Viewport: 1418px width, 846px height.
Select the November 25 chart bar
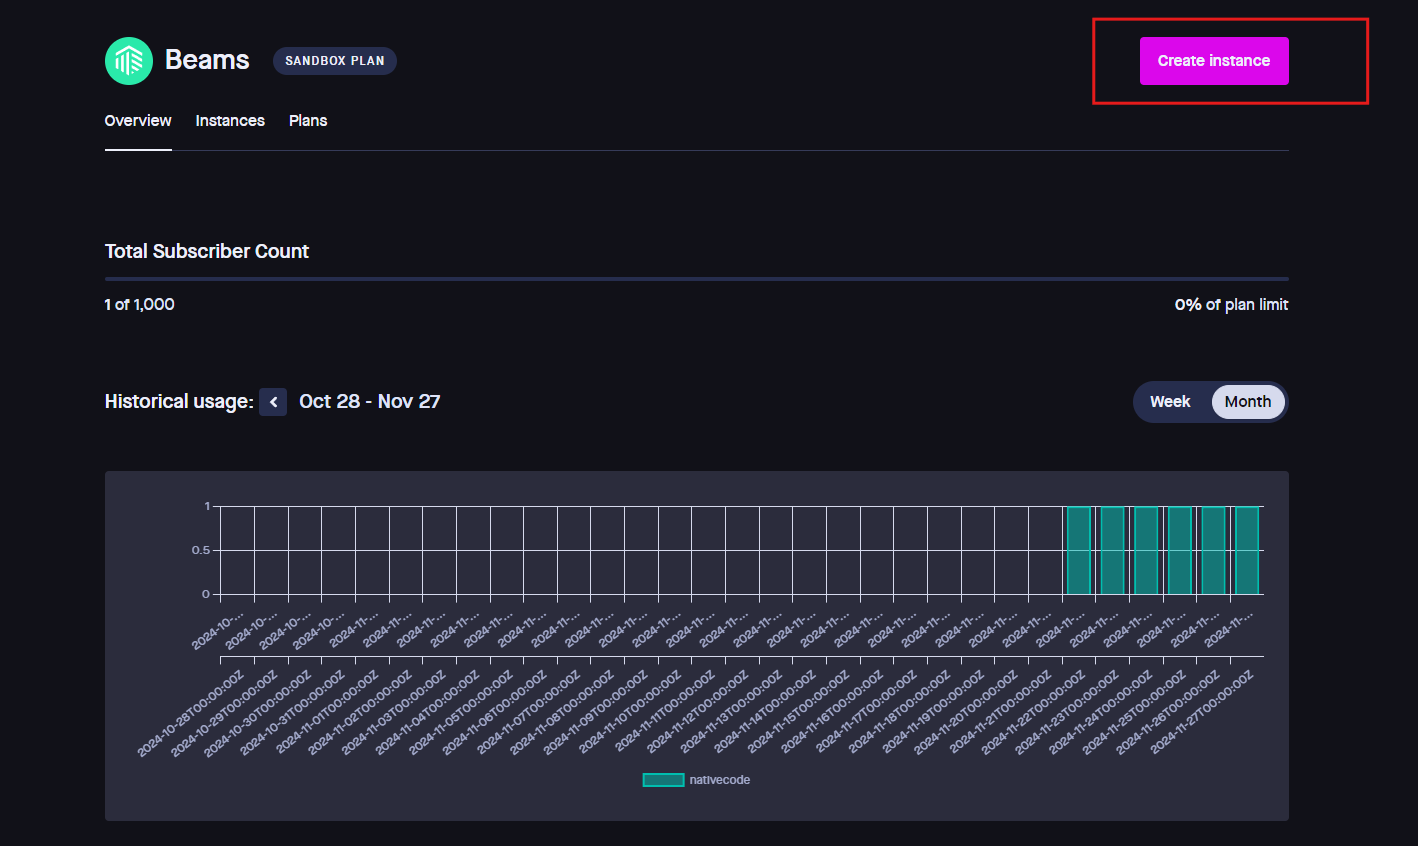[x=1179, y=551]
